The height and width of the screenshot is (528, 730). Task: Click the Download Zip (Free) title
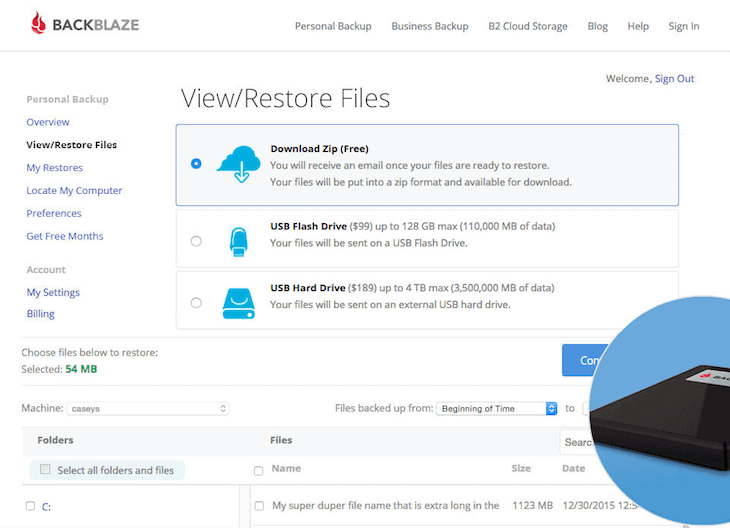(319, 149)
